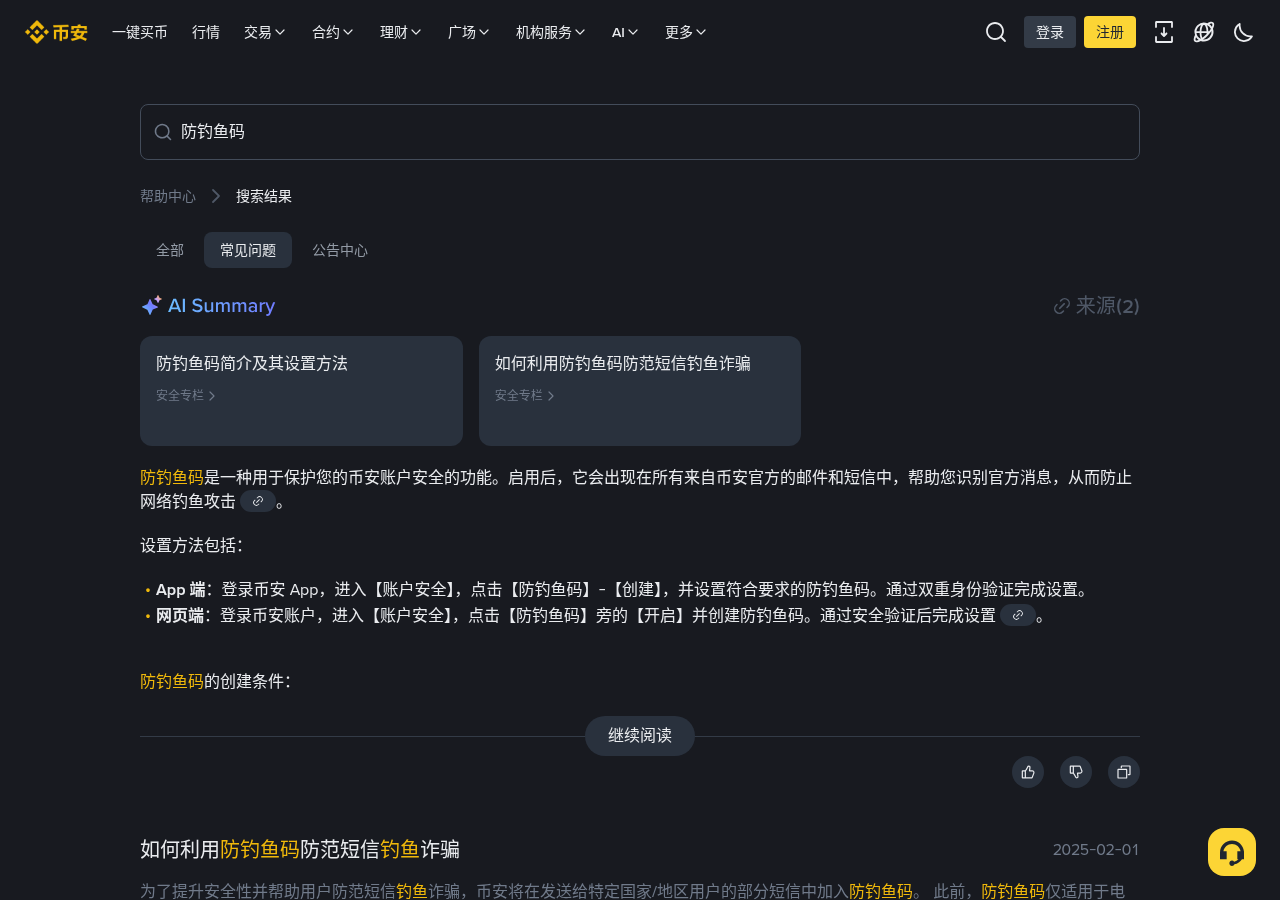Expand the 合约 dropdown menu

coord(333,32)
